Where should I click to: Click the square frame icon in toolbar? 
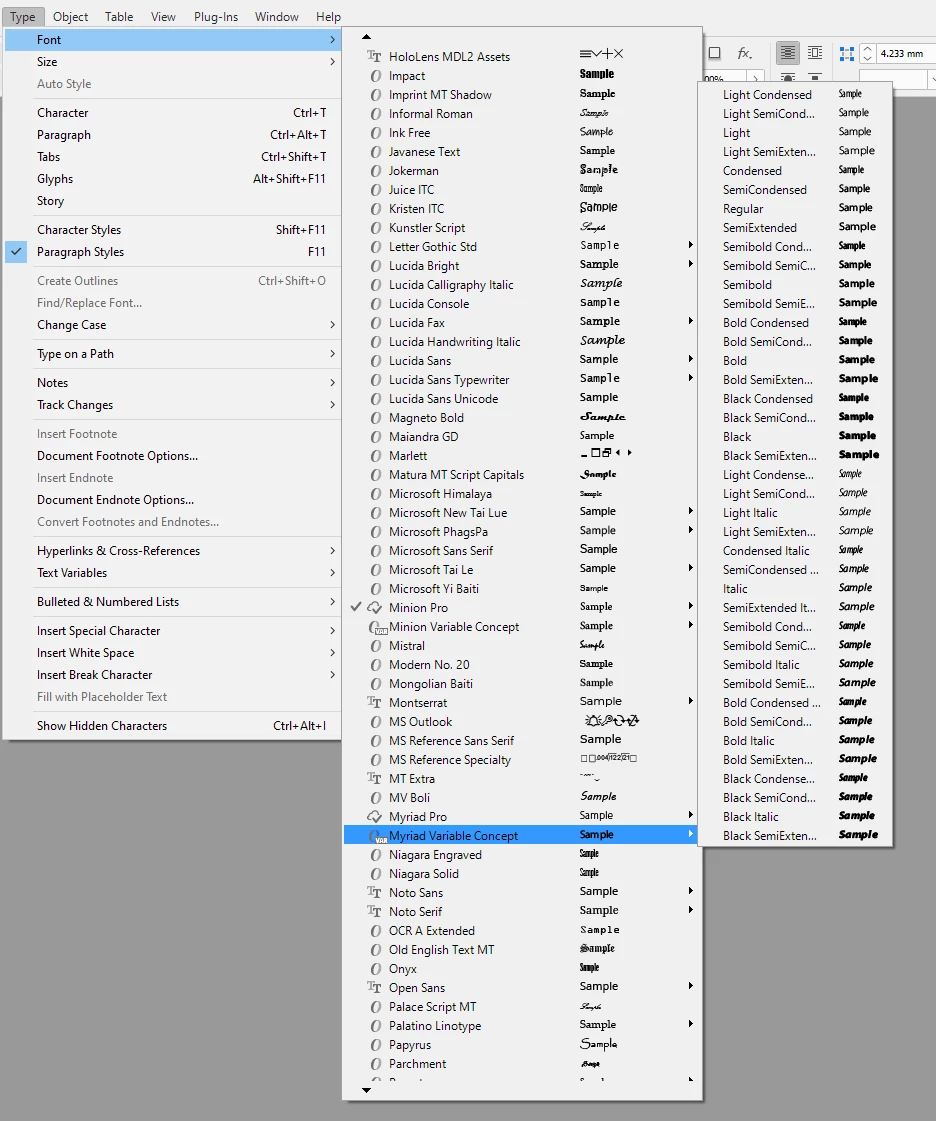tap(714, 53)
